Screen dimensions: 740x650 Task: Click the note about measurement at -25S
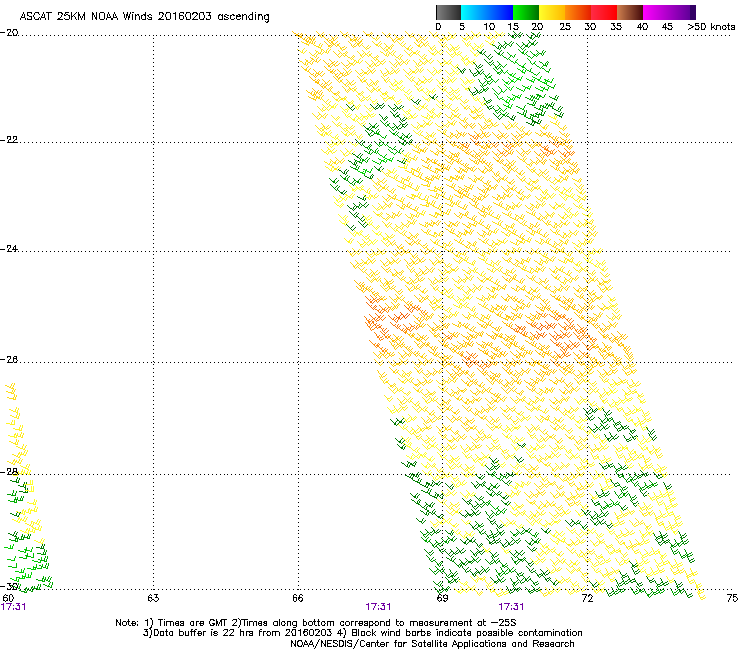coord(374,623)
